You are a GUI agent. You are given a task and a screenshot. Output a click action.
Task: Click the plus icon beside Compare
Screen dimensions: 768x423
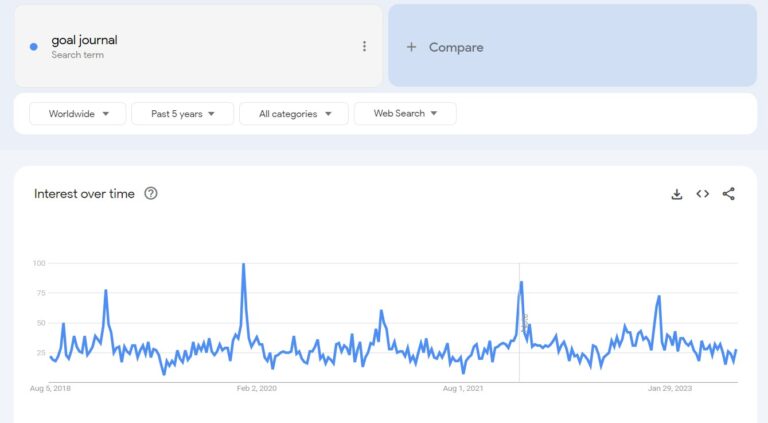coord(411,47)
